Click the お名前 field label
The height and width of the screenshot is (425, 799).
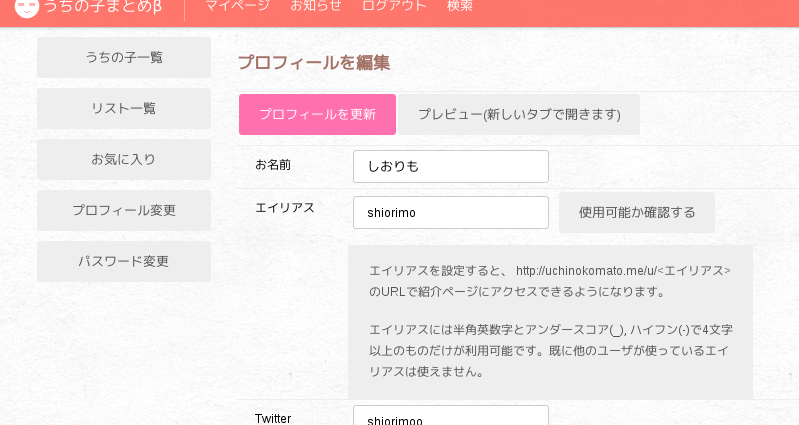tap(273, 164)
